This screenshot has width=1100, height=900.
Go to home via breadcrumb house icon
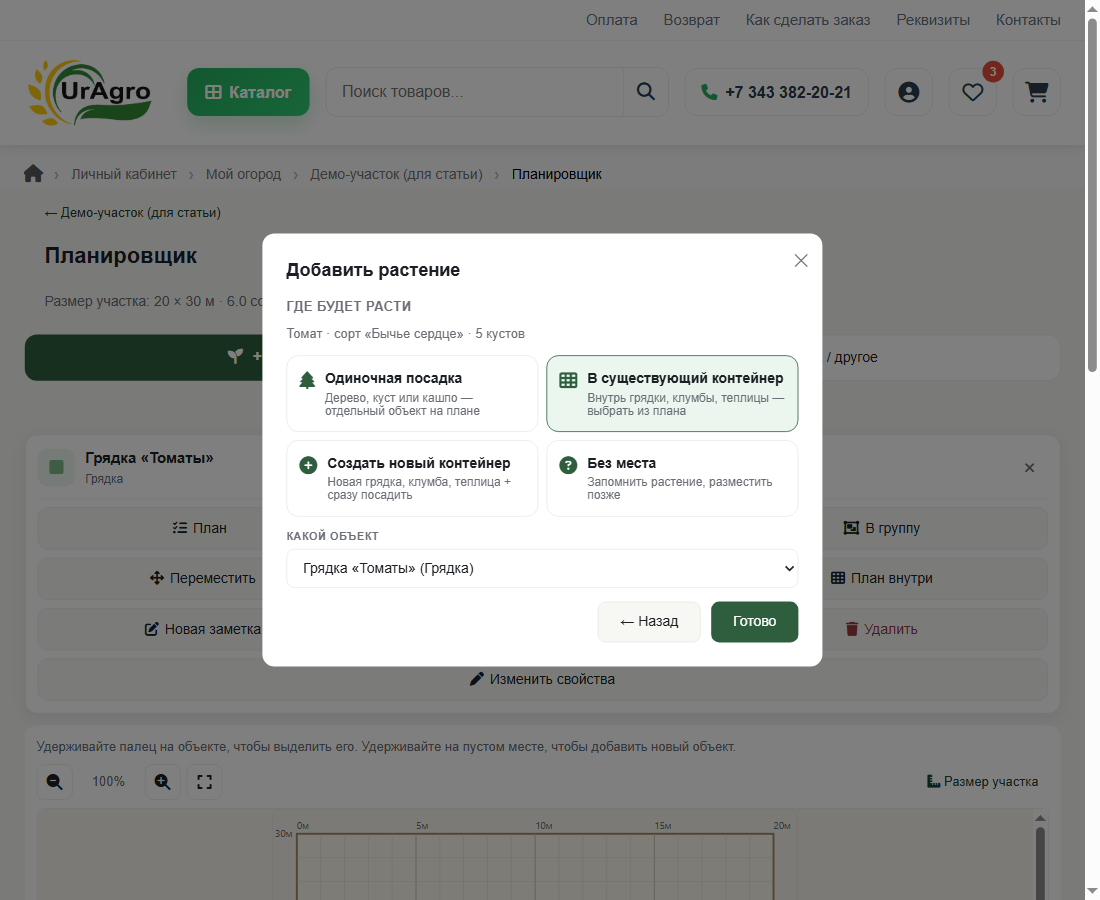point(33,173)
